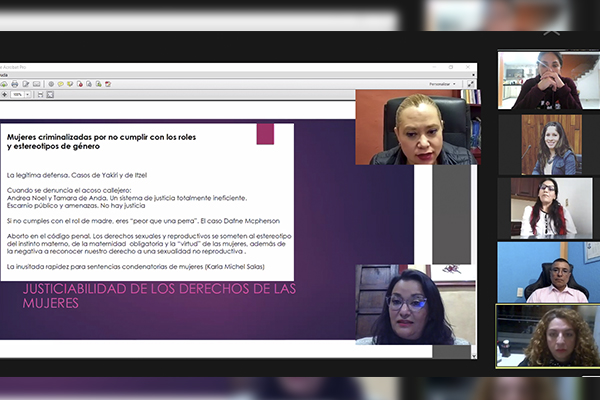This screenshot has height=400, width=600.
Task: Select the top gallery tile with the staircase
Action: pos(549,80)
